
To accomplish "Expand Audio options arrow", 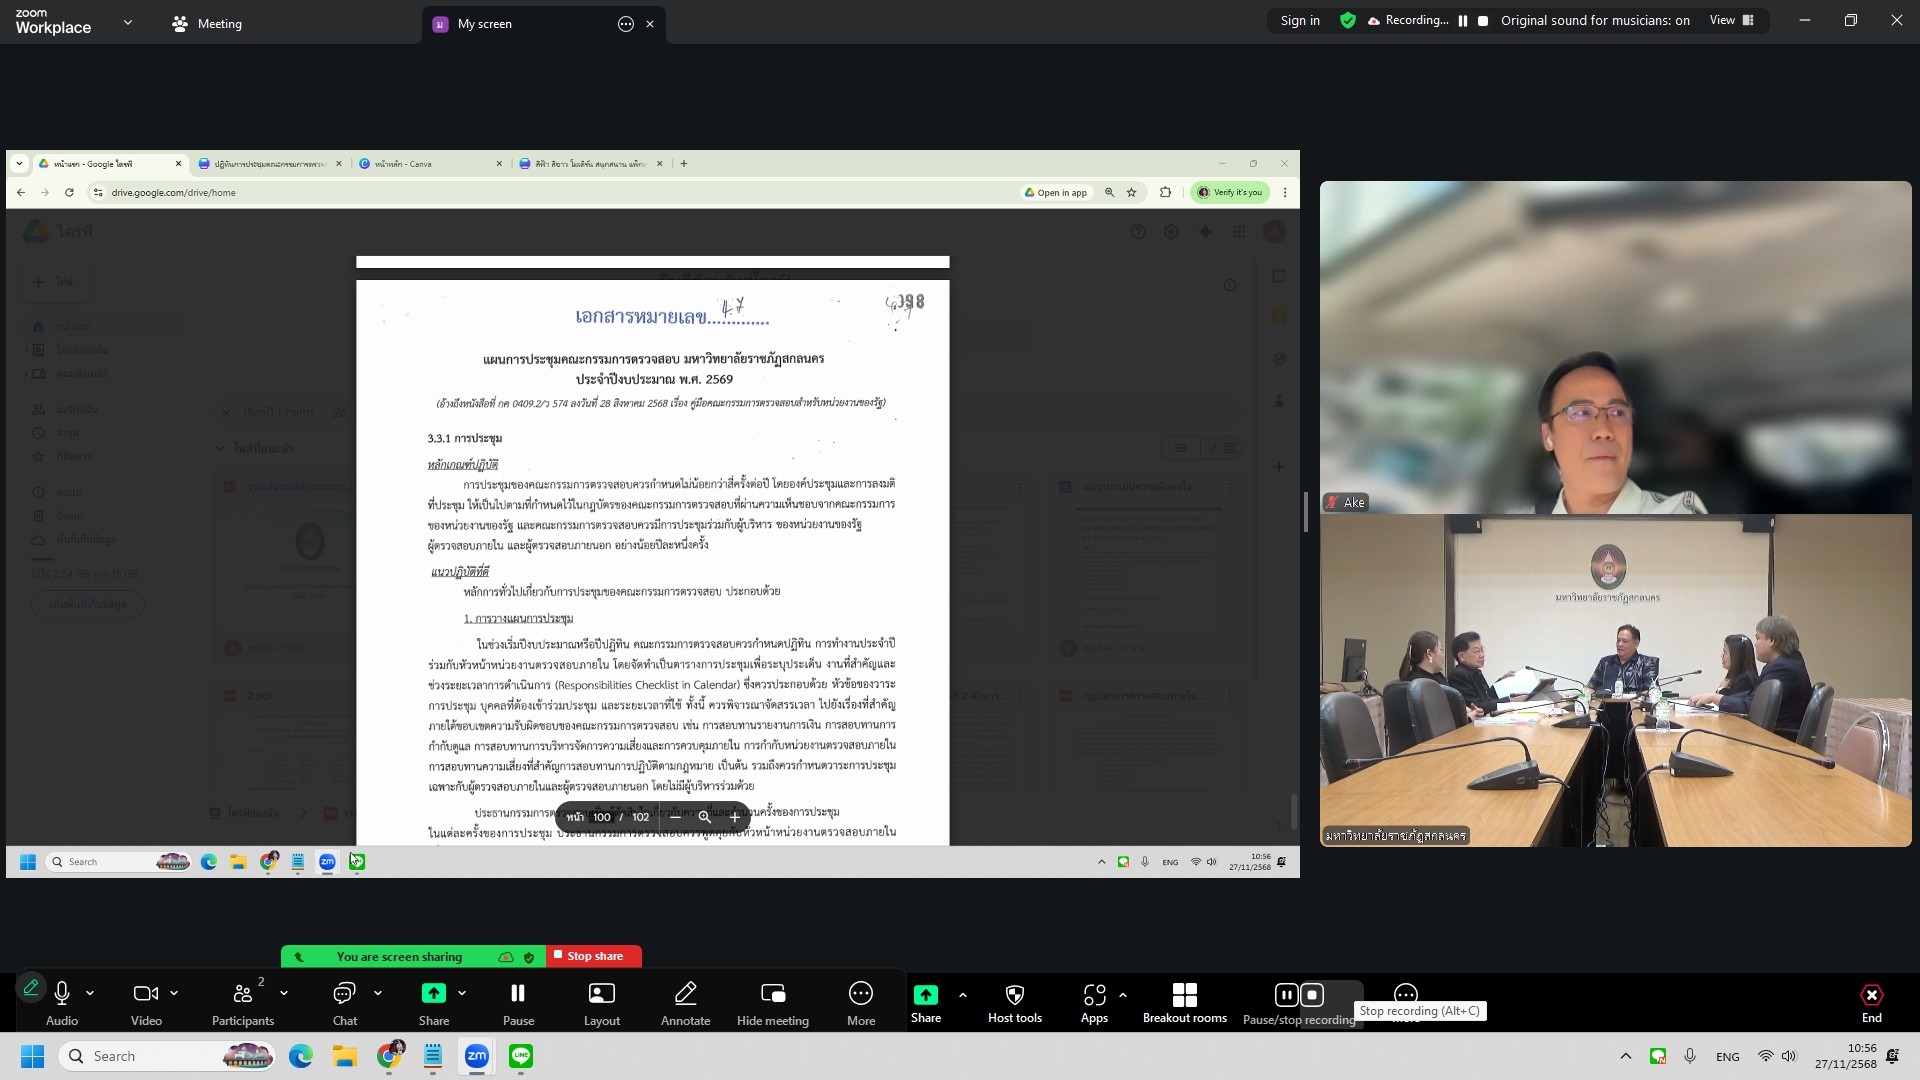I will 90,993.
